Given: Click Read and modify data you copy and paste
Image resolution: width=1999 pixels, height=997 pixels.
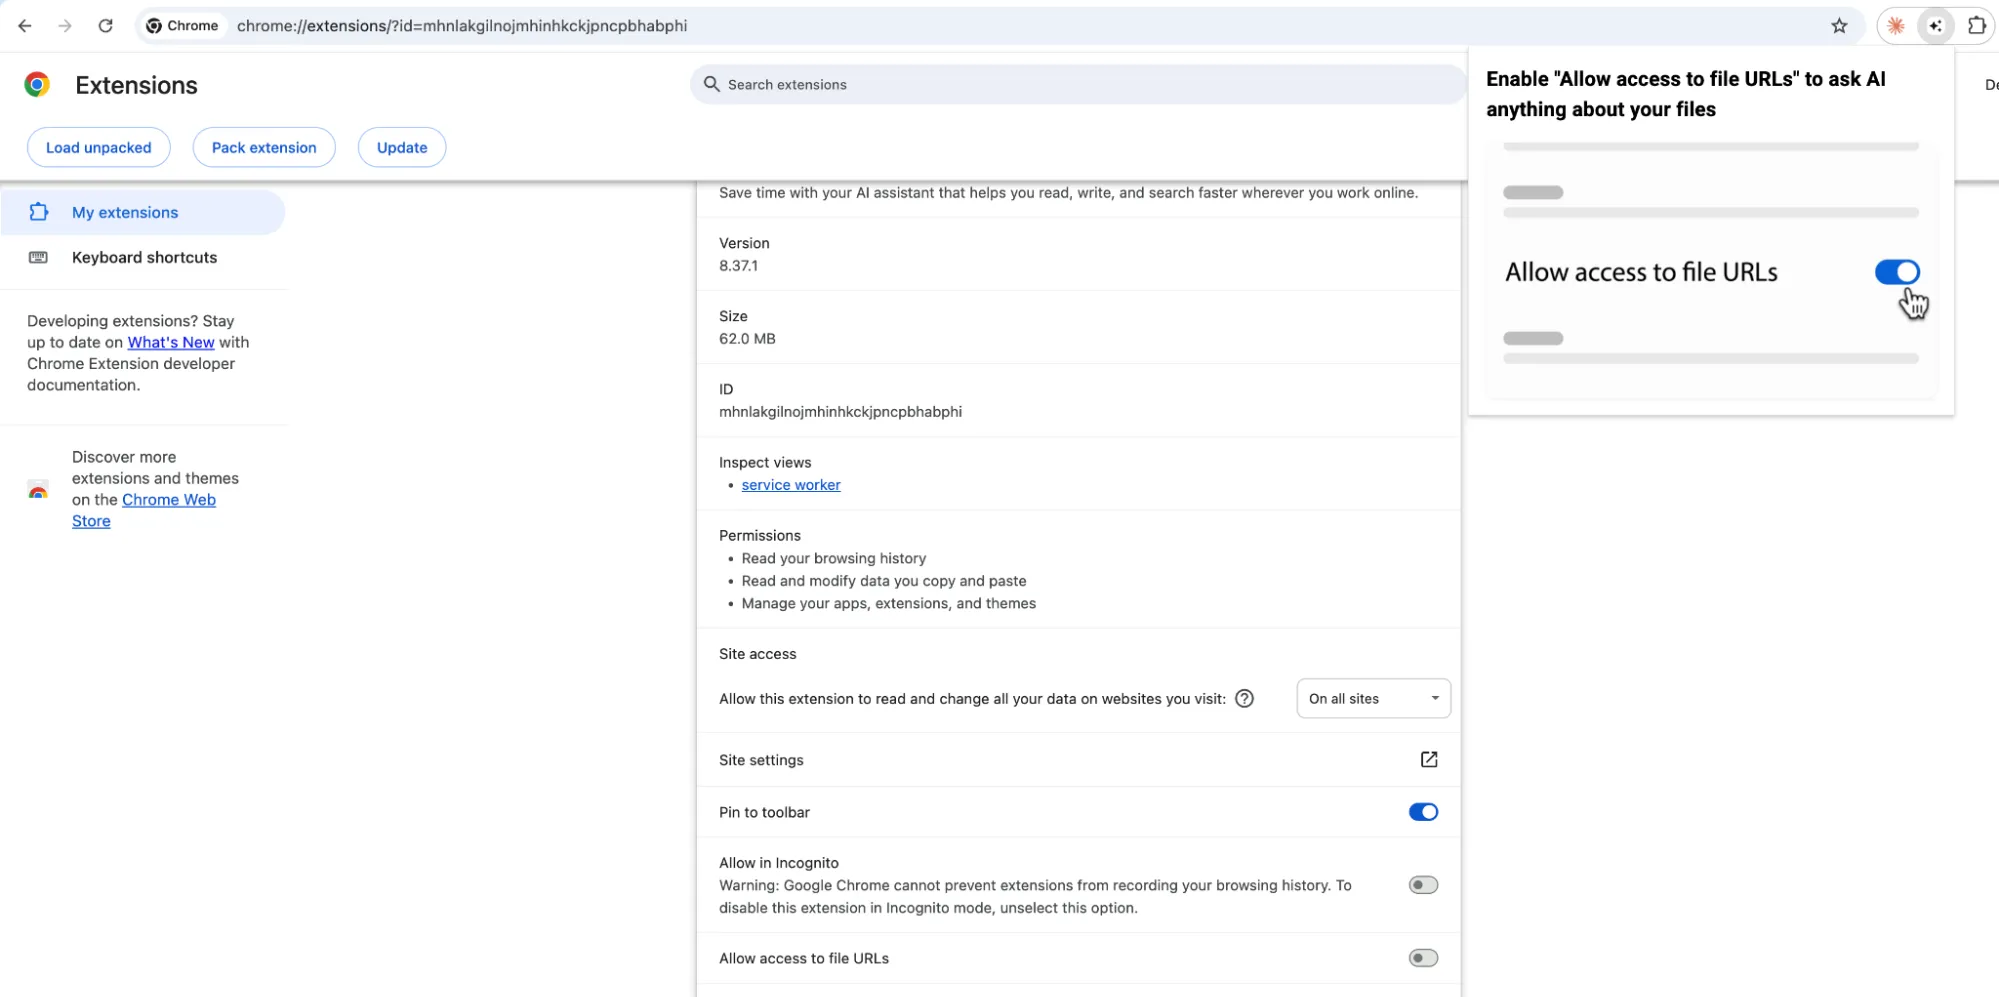Looking at the screenshot, I should click(884, 581).
